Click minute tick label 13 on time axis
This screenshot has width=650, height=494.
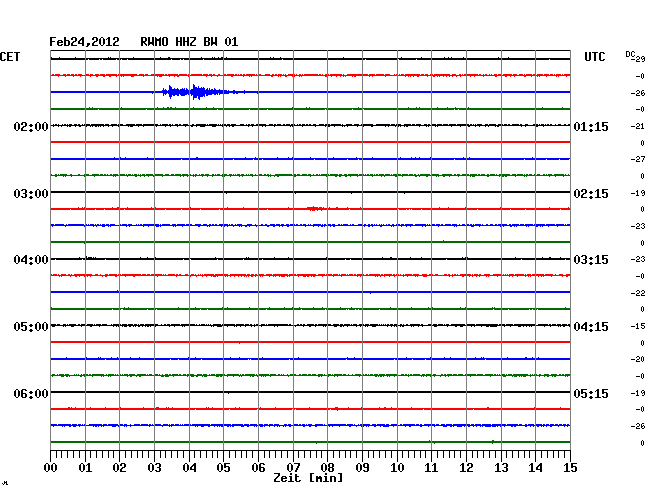click(501, 468)
